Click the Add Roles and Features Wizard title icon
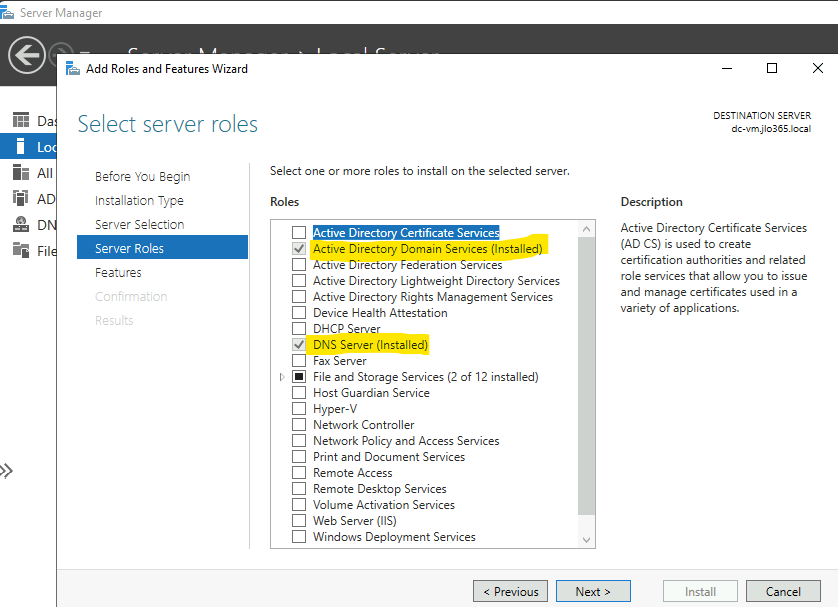Screen dimensions: 838x607 coord(73,69)
